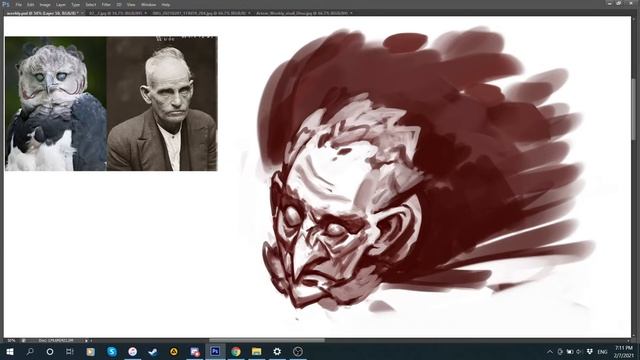Open the Layer menu

click(60, 5)
